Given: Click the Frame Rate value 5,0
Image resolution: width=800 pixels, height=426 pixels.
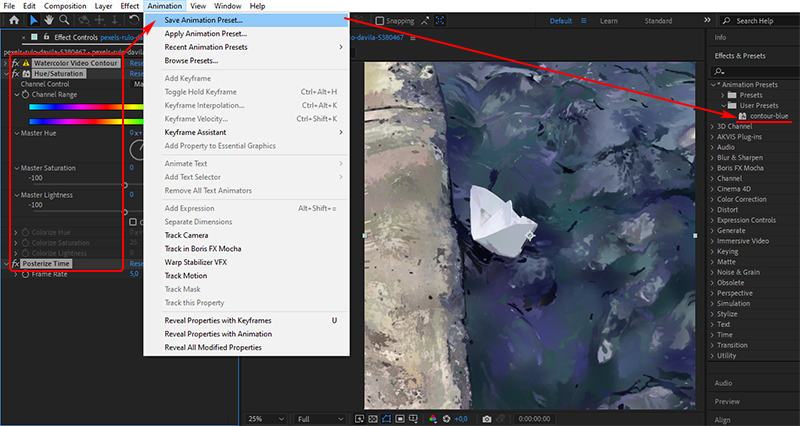Looking at the screenshot, I should click(134, 274).
